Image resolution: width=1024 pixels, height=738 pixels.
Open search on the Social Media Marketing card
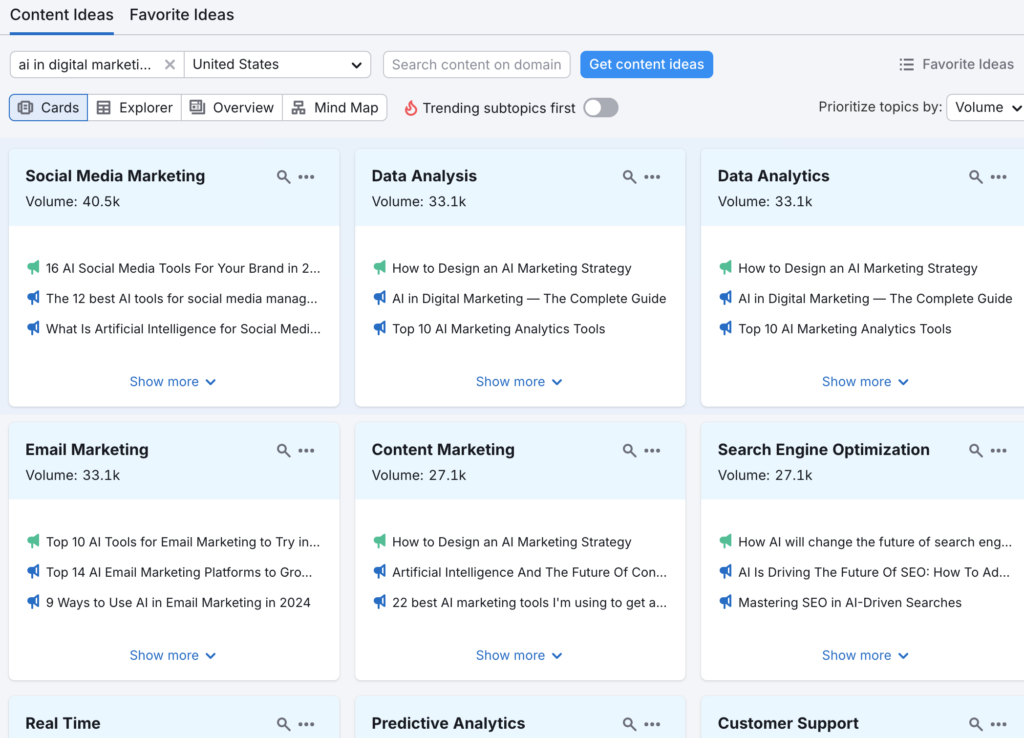(x=284, y=175)
